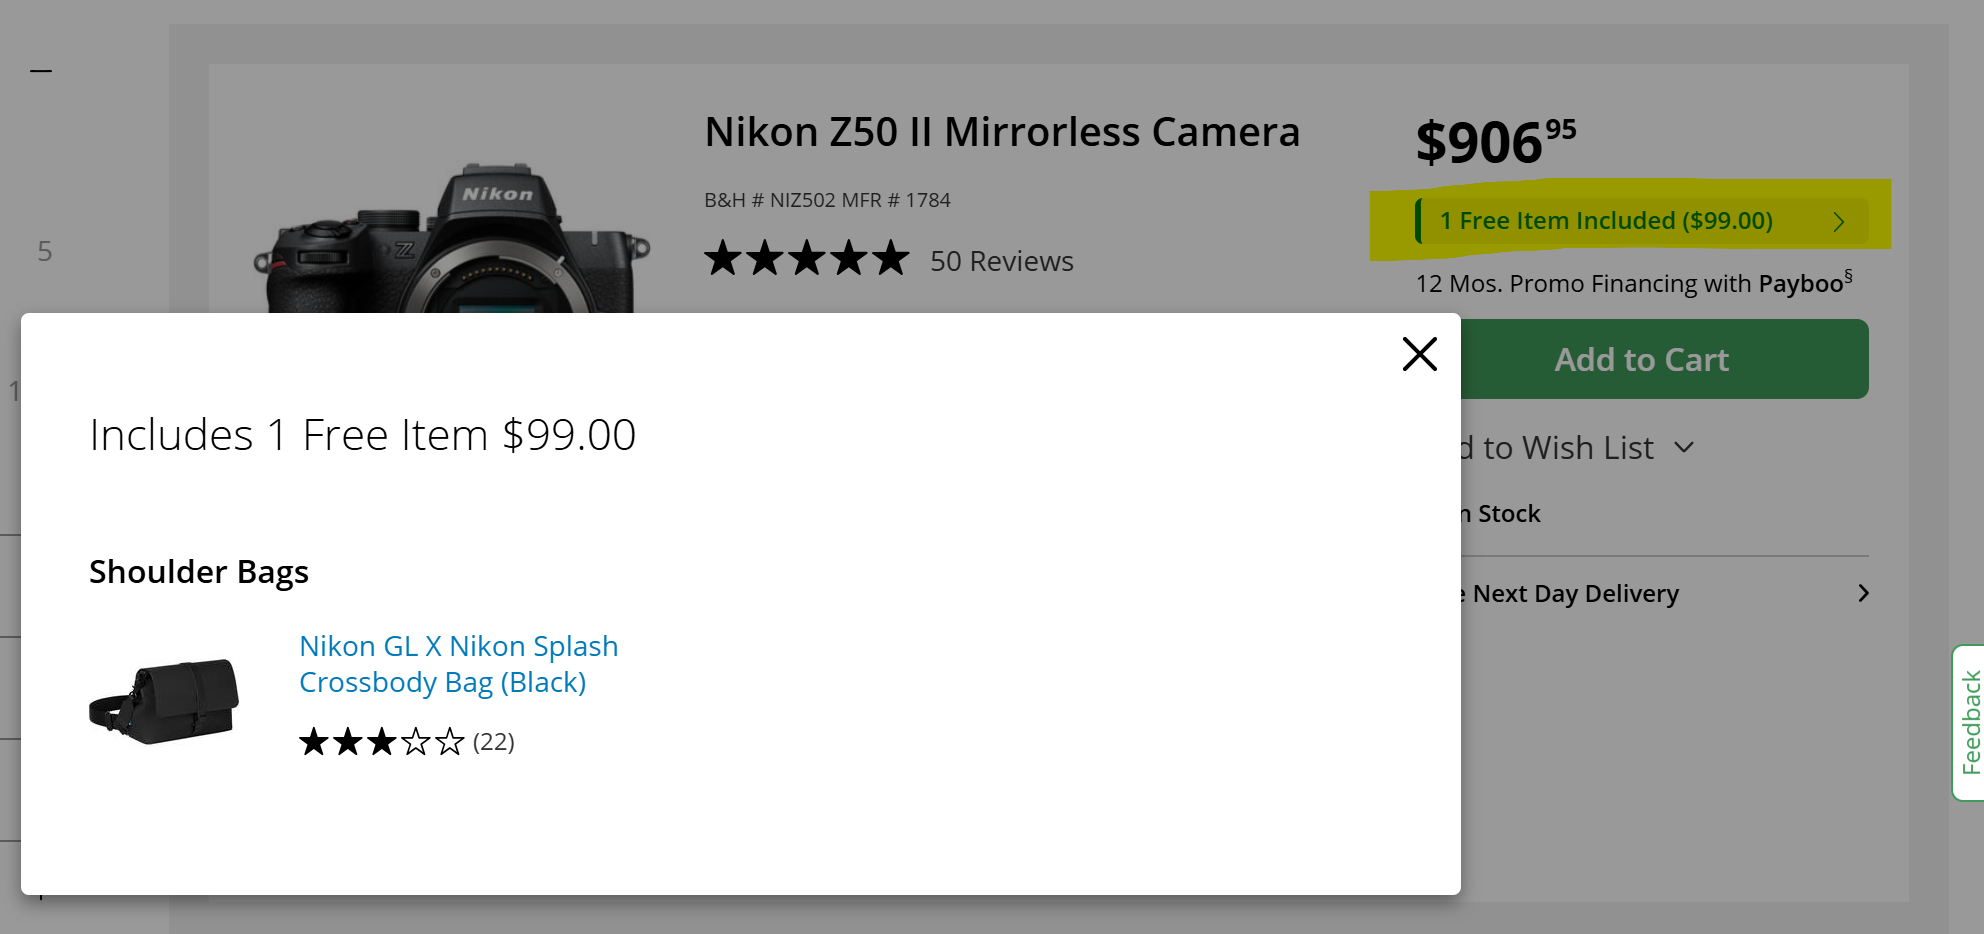
Task: Click the 1 Free Item Included label
Action: [x=1605, y=221]
